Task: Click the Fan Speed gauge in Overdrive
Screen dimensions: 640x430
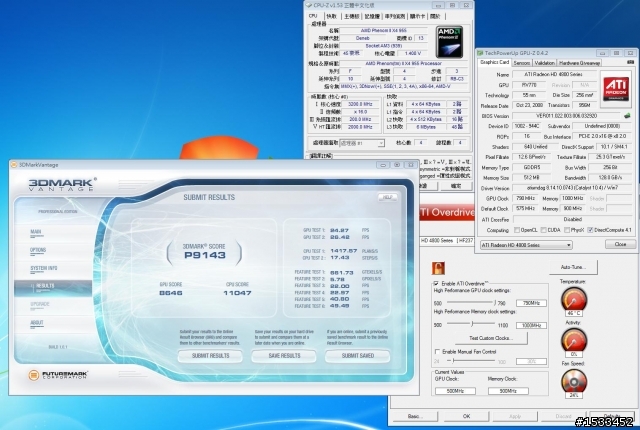Action: click(573, 381)
